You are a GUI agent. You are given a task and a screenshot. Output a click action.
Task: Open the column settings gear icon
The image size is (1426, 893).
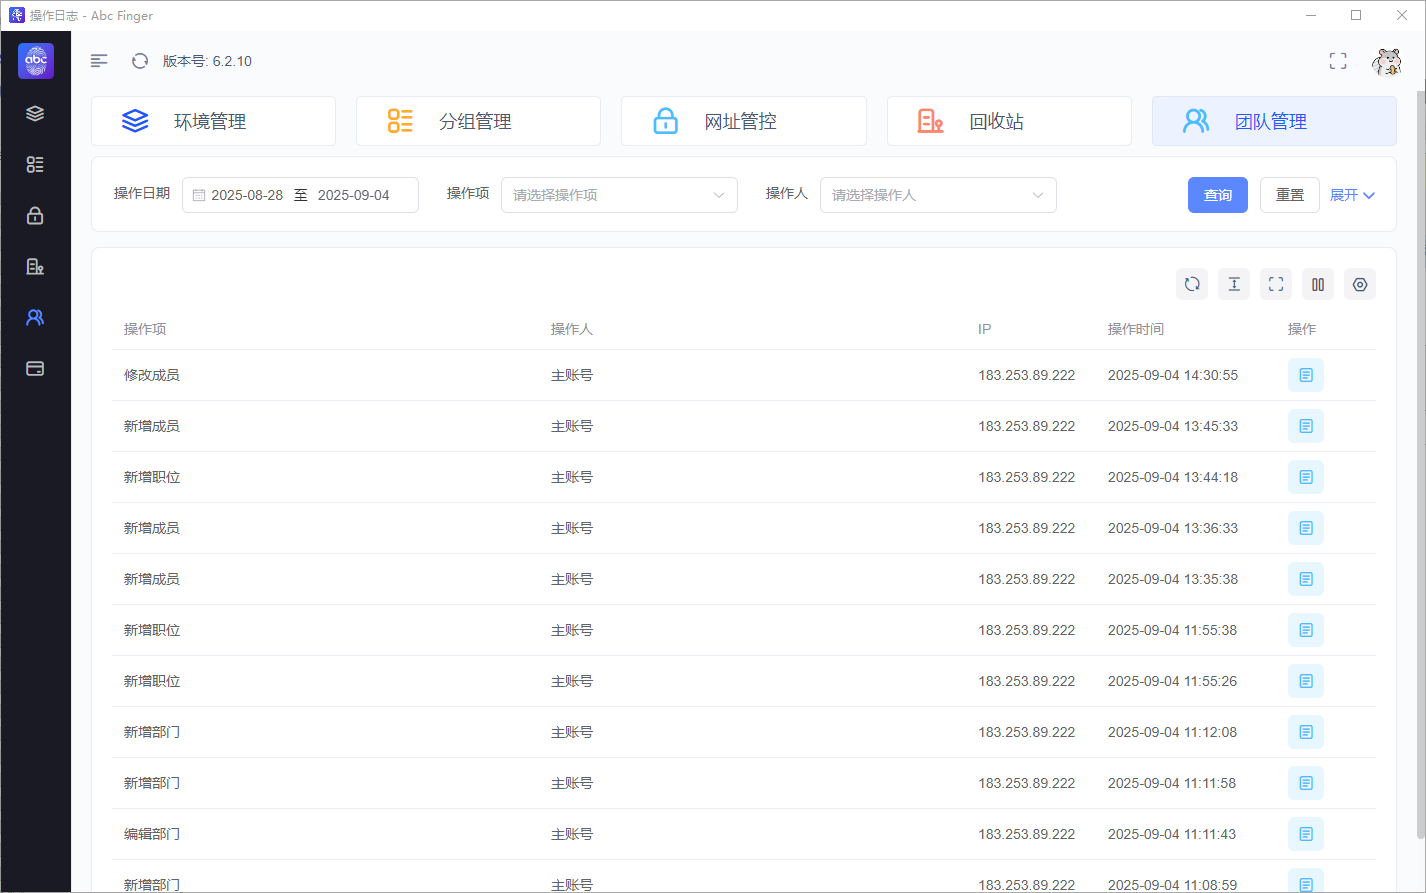point(1360,284)
